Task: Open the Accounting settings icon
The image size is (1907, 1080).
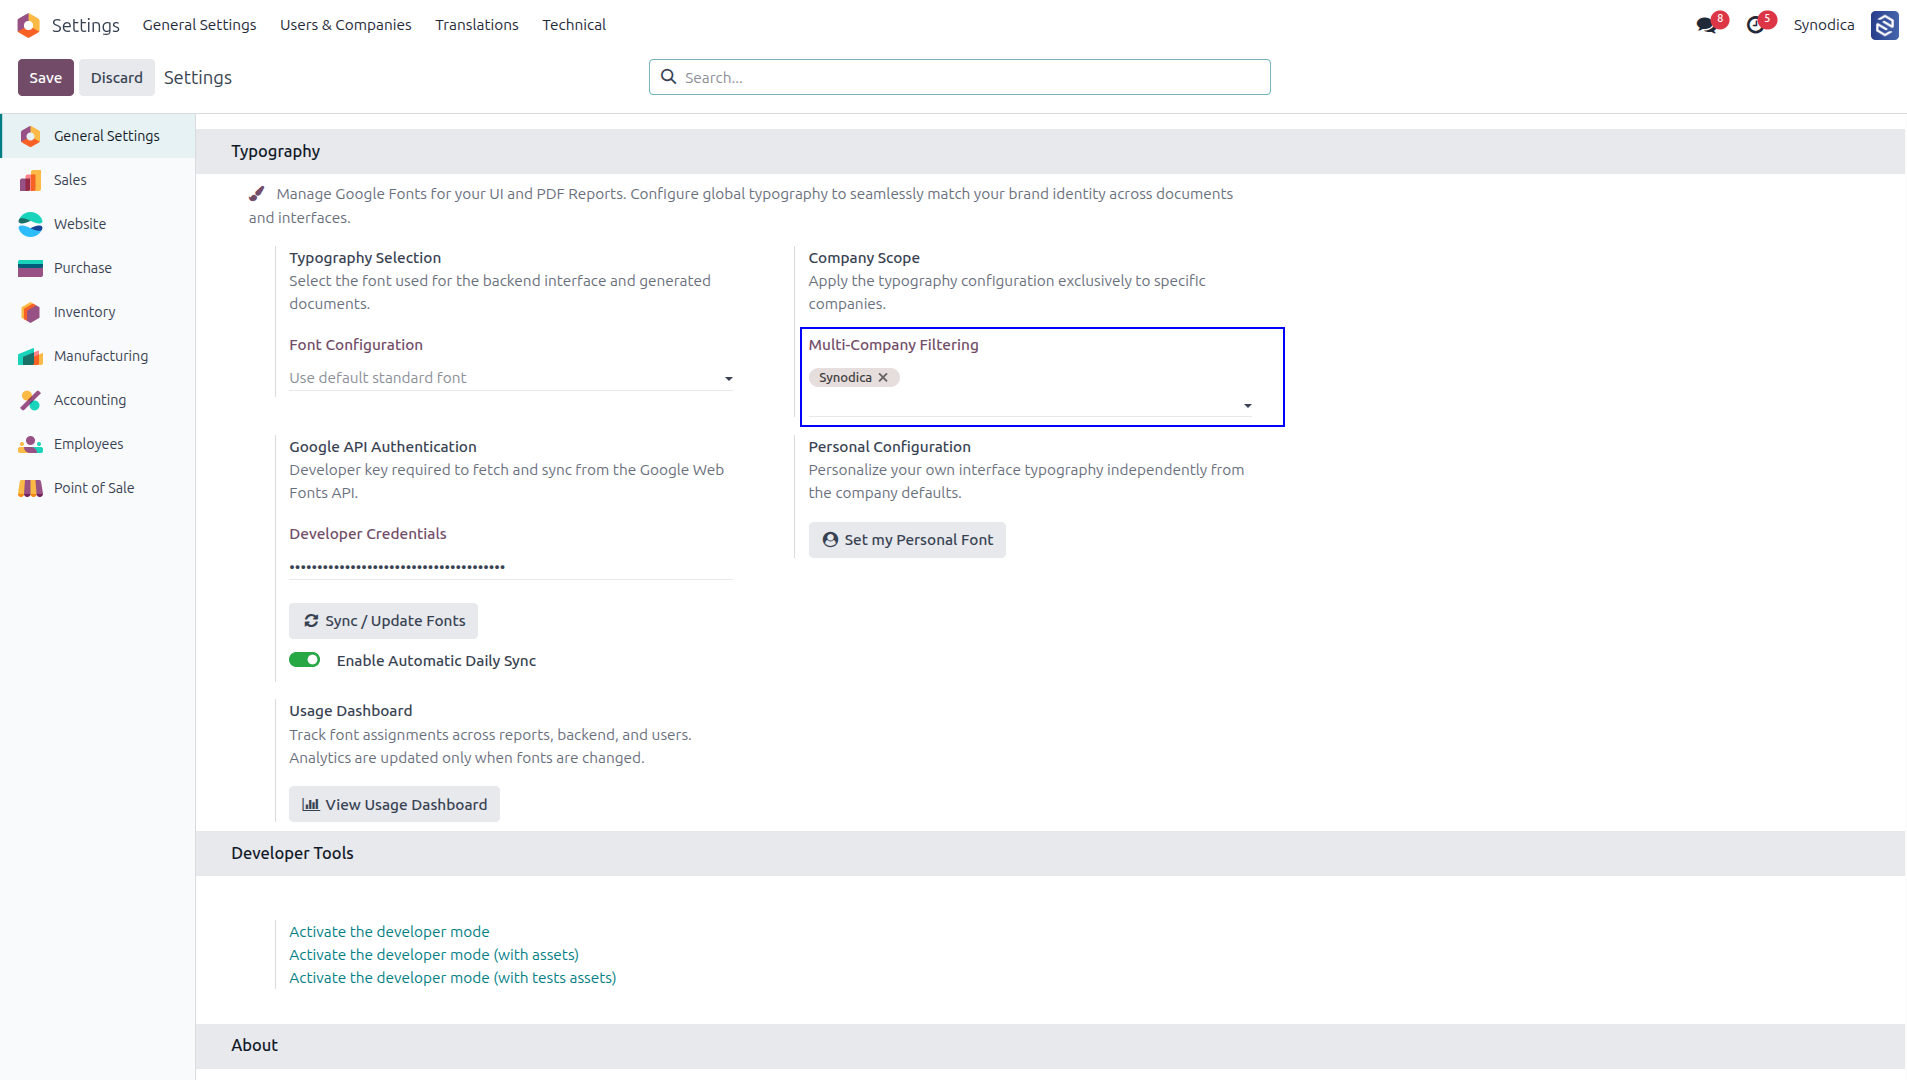Action: pos(31,400)
